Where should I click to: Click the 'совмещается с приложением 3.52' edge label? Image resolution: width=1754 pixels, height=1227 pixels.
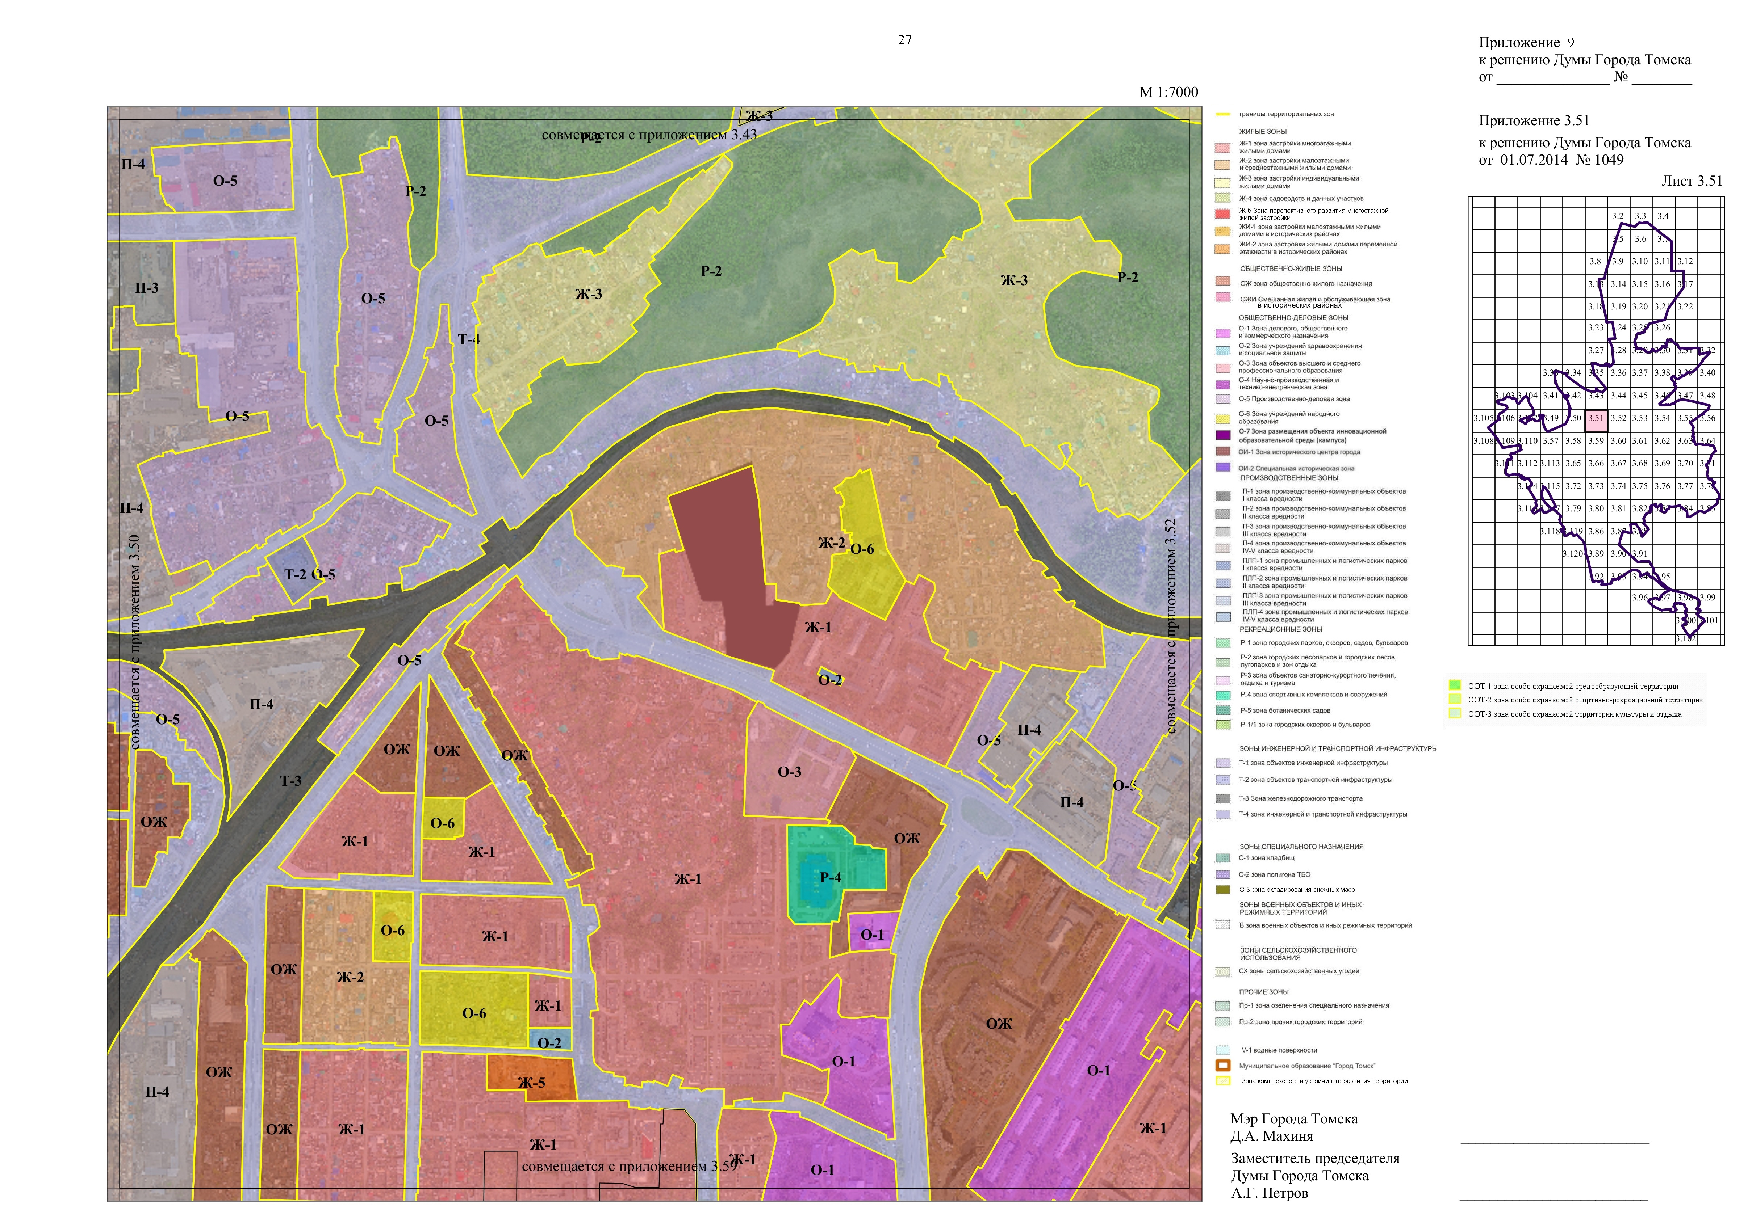pos(1171,626)
